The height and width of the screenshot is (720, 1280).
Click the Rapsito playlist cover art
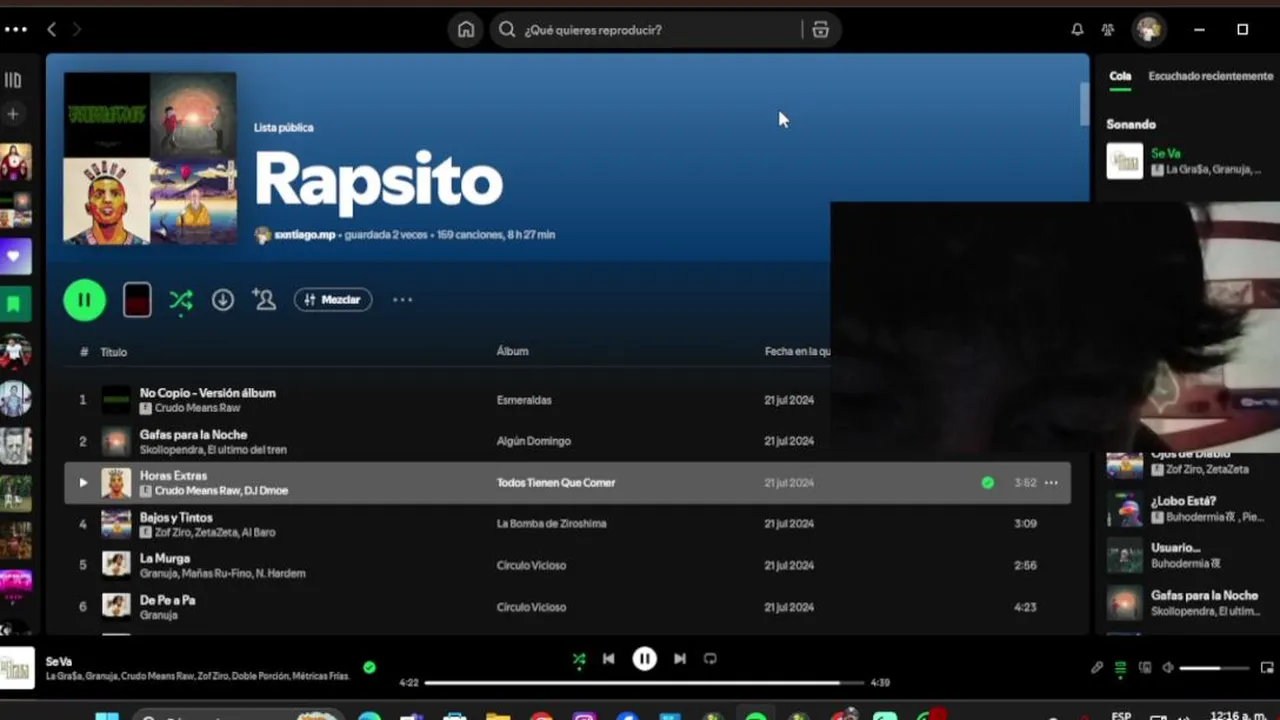pos(150,158)
